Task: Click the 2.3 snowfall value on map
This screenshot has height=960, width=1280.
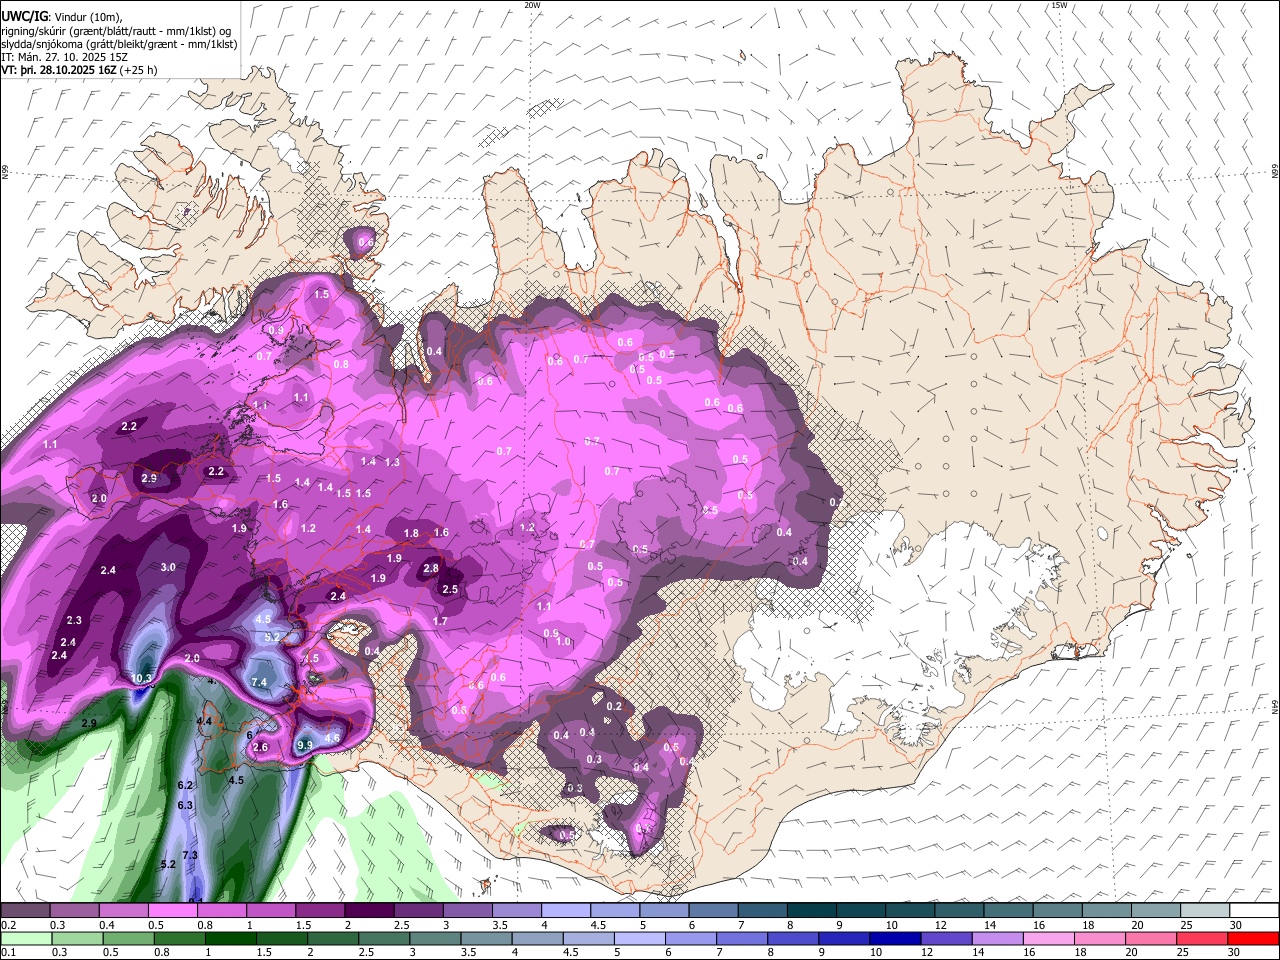Action: [74, 620]
